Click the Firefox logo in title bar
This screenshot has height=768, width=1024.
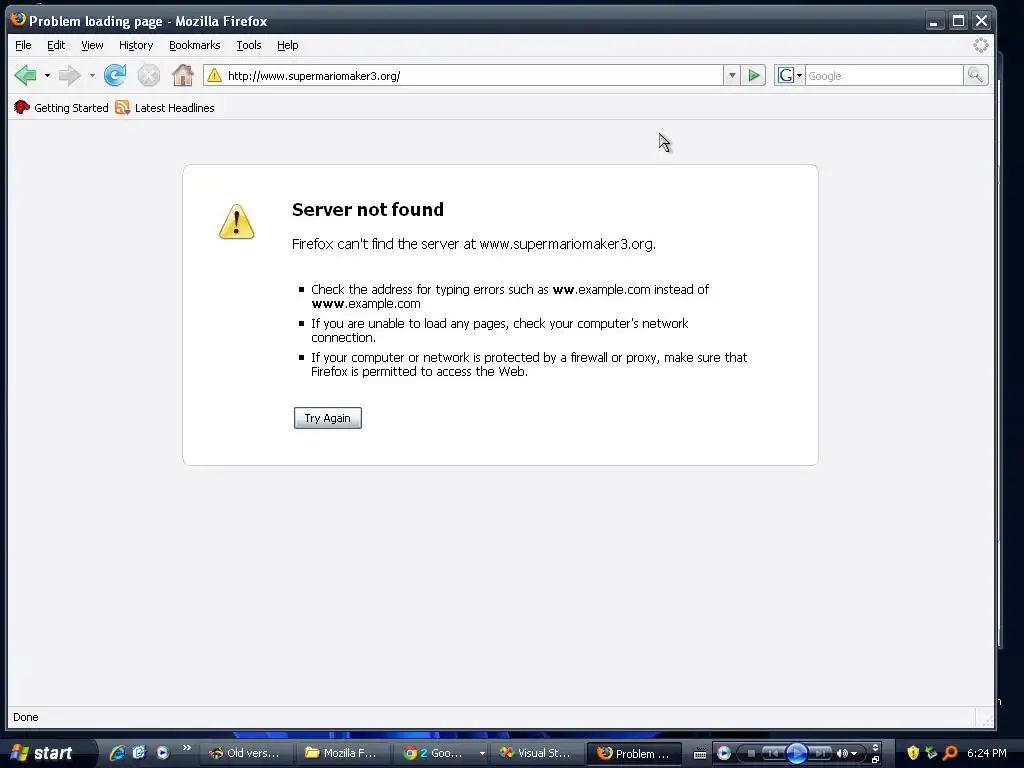tap(18, 20)
